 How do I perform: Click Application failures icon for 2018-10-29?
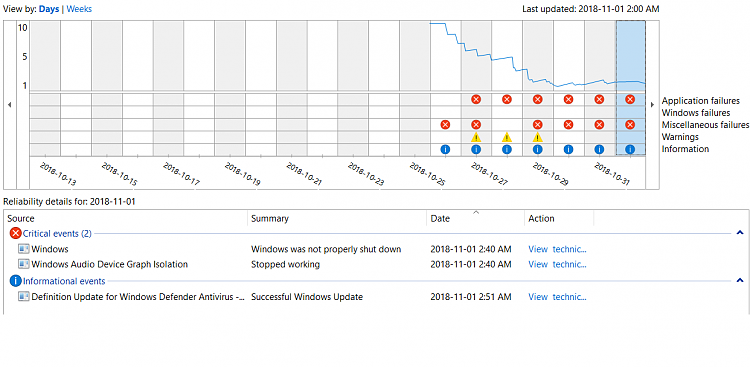click(538, 100)
